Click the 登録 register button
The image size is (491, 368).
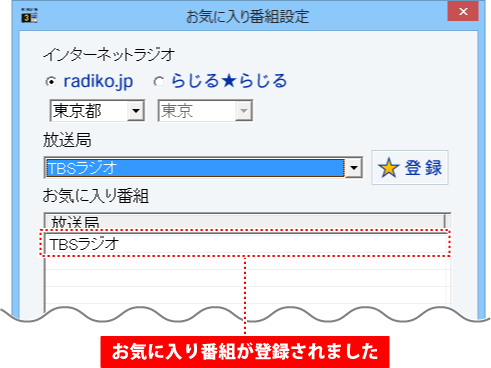click(x=410, y=167)
